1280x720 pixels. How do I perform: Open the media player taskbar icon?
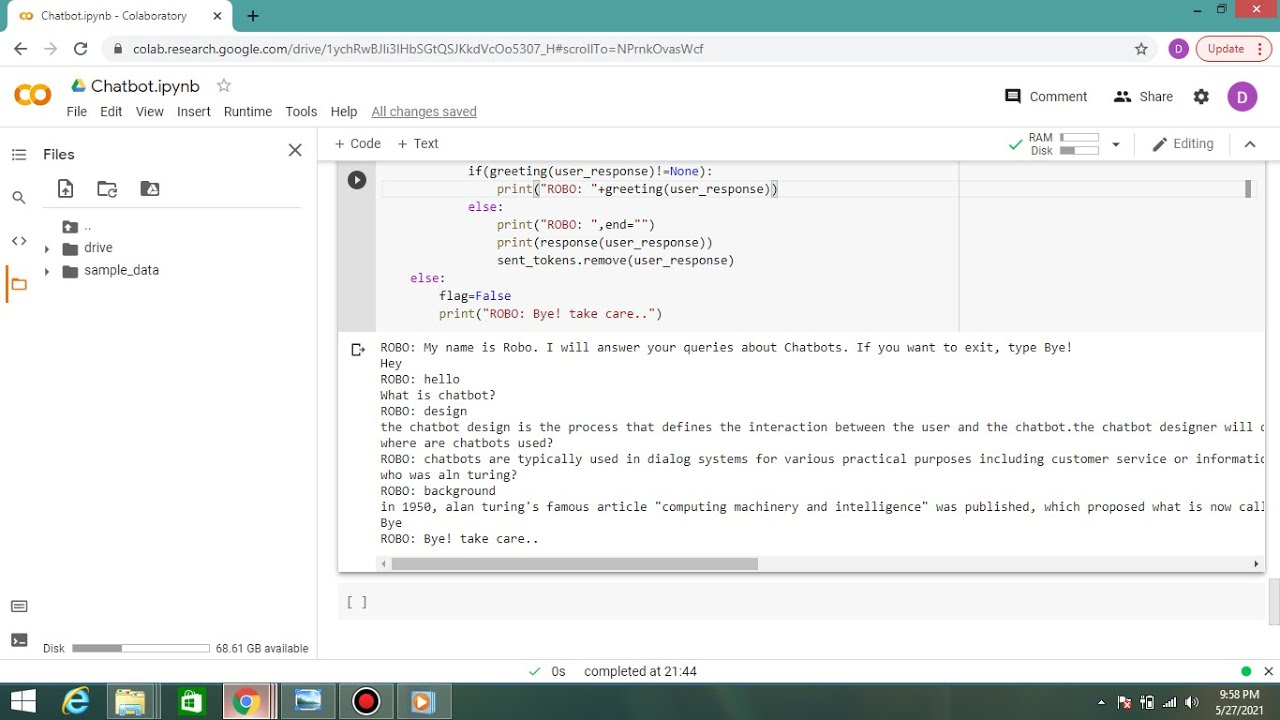[x=422, y=701]
